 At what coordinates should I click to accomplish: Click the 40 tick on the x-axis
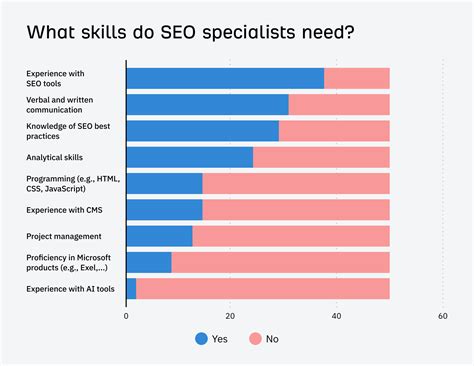pos(336,316)
